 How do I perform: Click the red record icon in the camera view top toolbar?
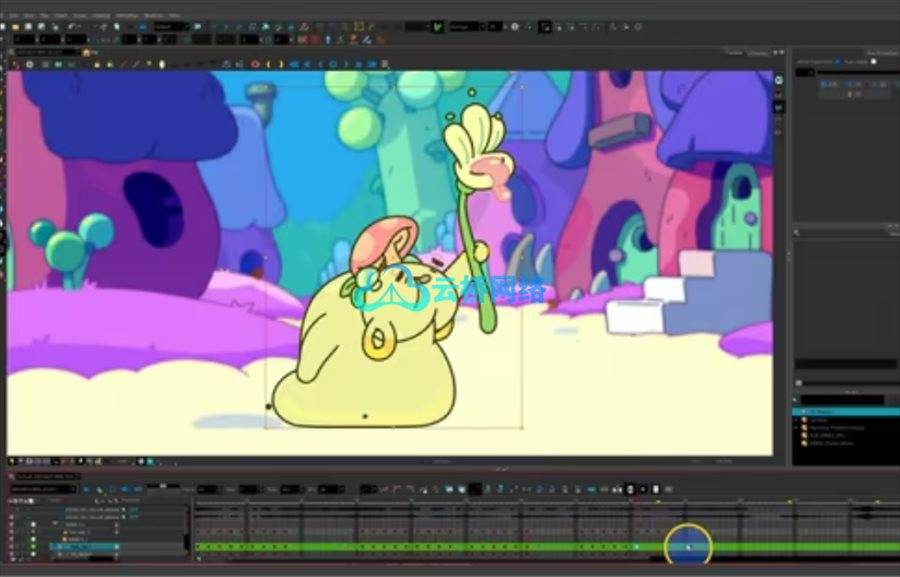pos(255,63)
